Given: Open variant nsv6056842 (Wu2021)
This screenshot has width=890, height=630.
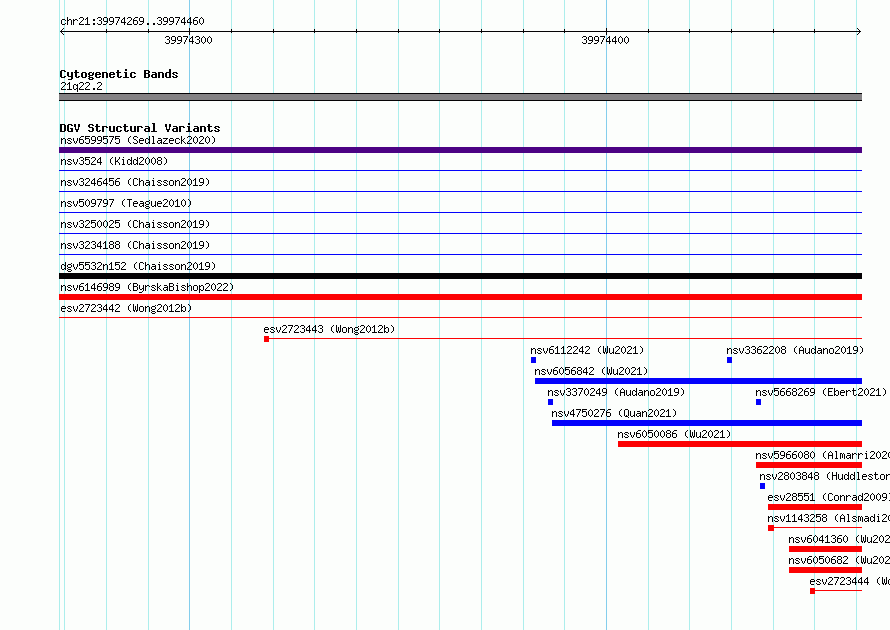Looking at the screenshot, I should tap(591, 371).
